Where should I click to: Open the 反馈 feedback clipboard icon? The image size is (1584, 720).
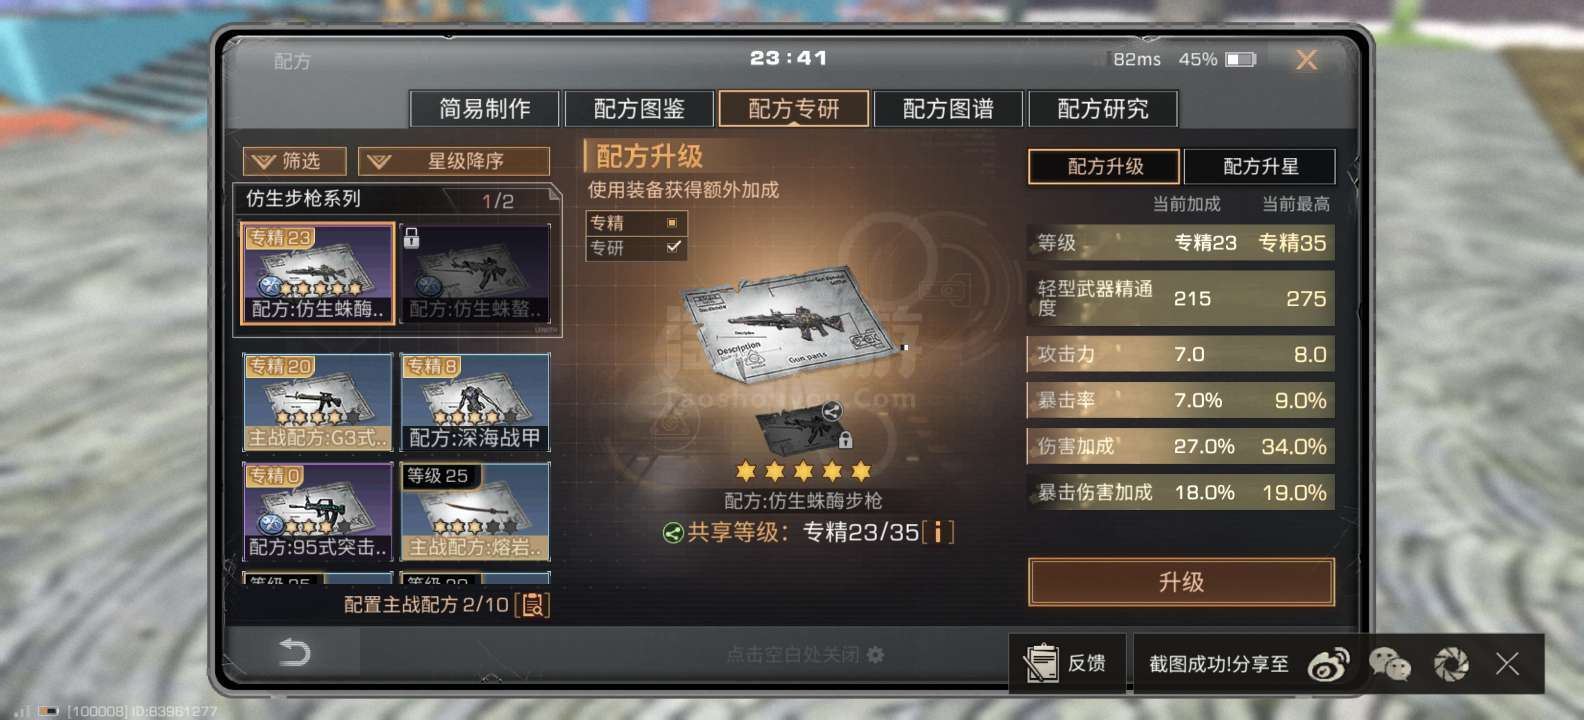click(1041, 663)
